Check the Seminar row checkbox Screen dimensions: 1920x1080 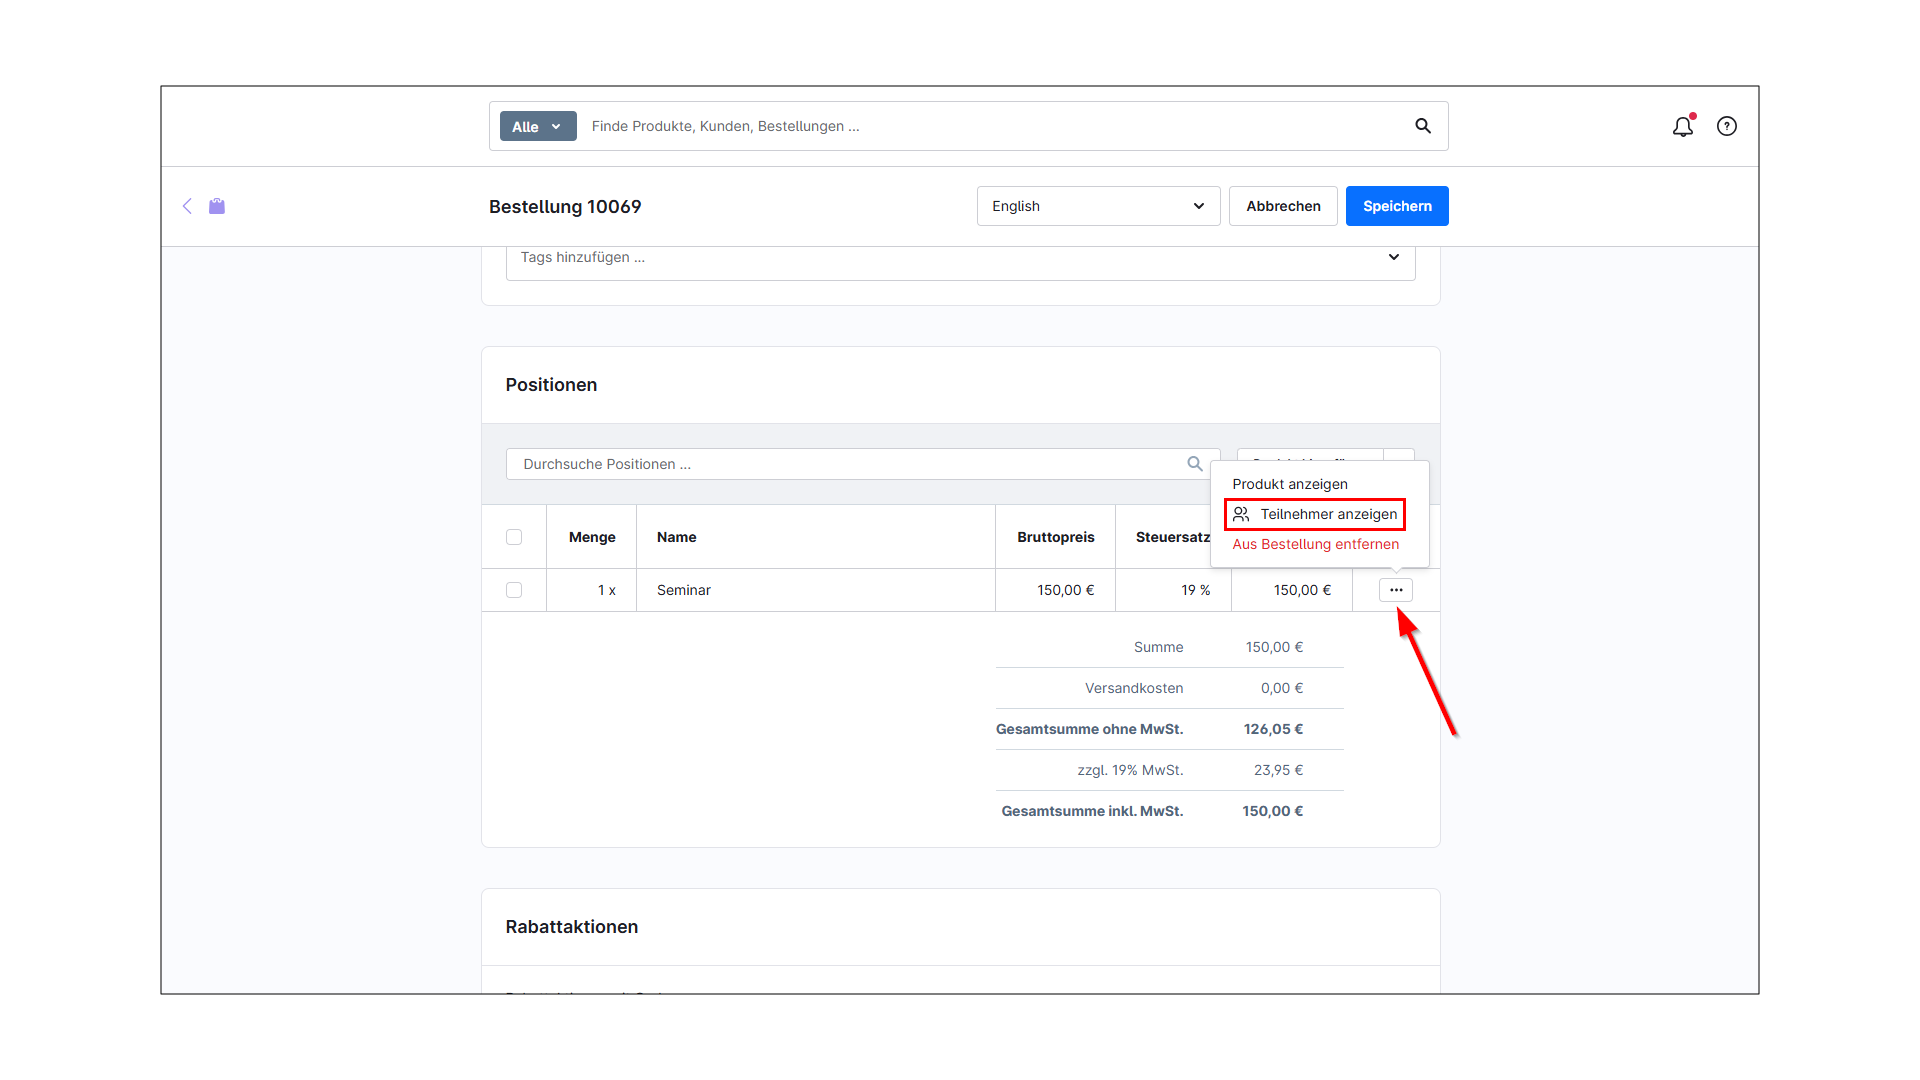(x=514, y=590)
